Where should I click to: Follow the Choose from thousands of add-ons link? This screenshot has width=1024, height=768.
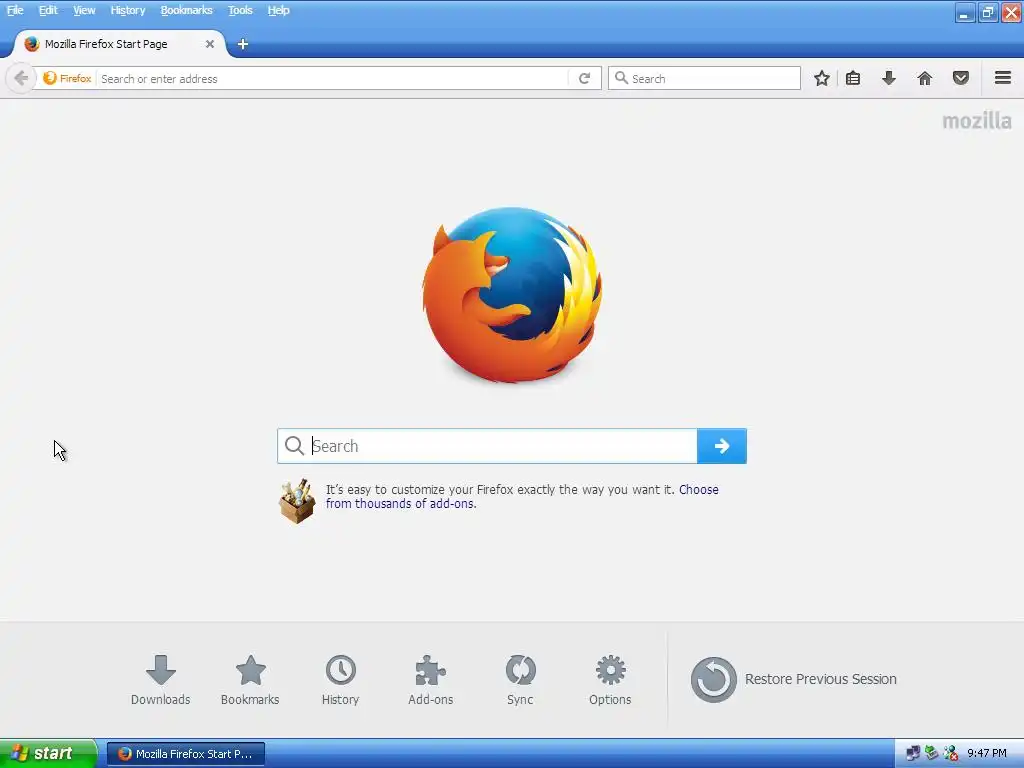coord(522,496)
